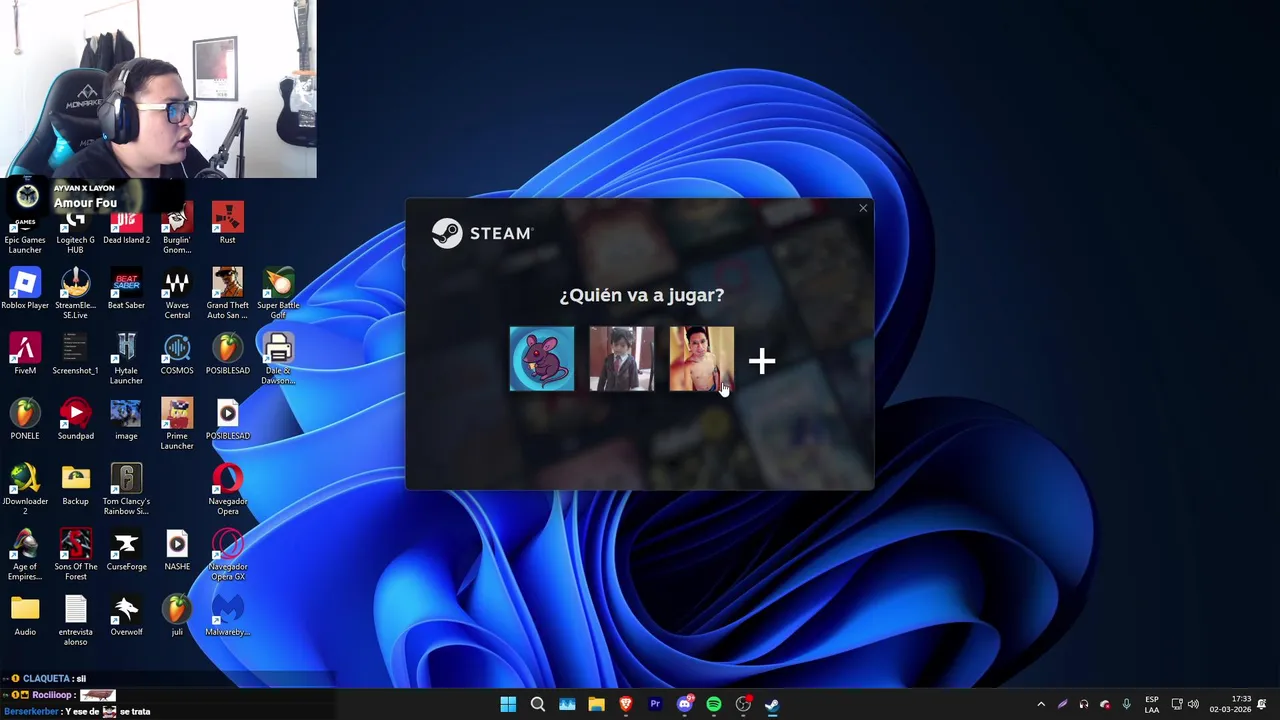Open the Rust desktop shortcut
The height and width of the screenshot is (720, 1280).
click(x=227, y=224)
